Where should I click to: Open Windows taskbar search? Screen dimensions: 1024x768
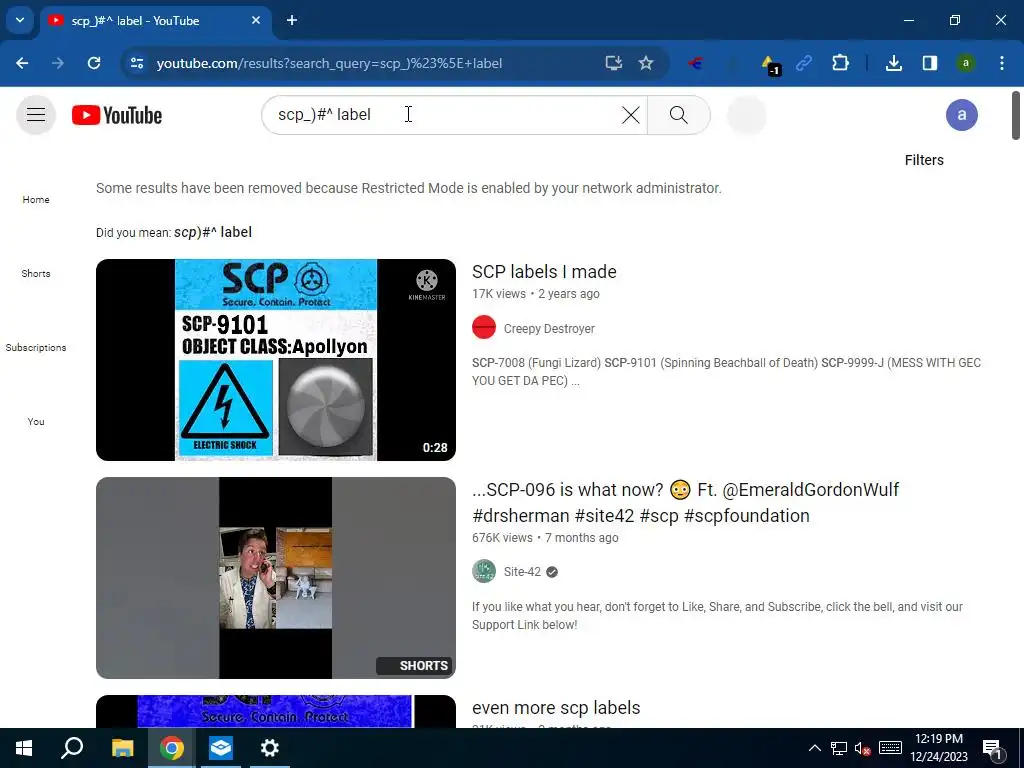tap(72, 748)
